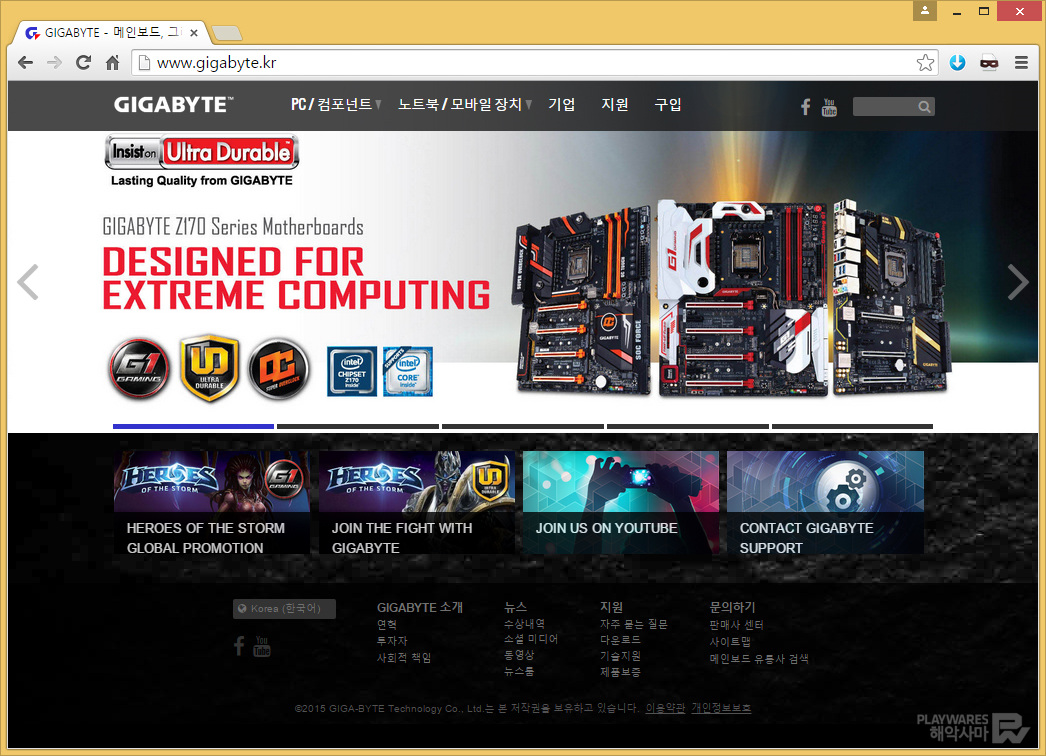Click the user profile icon in title bar
1046x756 pixels.
[x=925, y=11]
